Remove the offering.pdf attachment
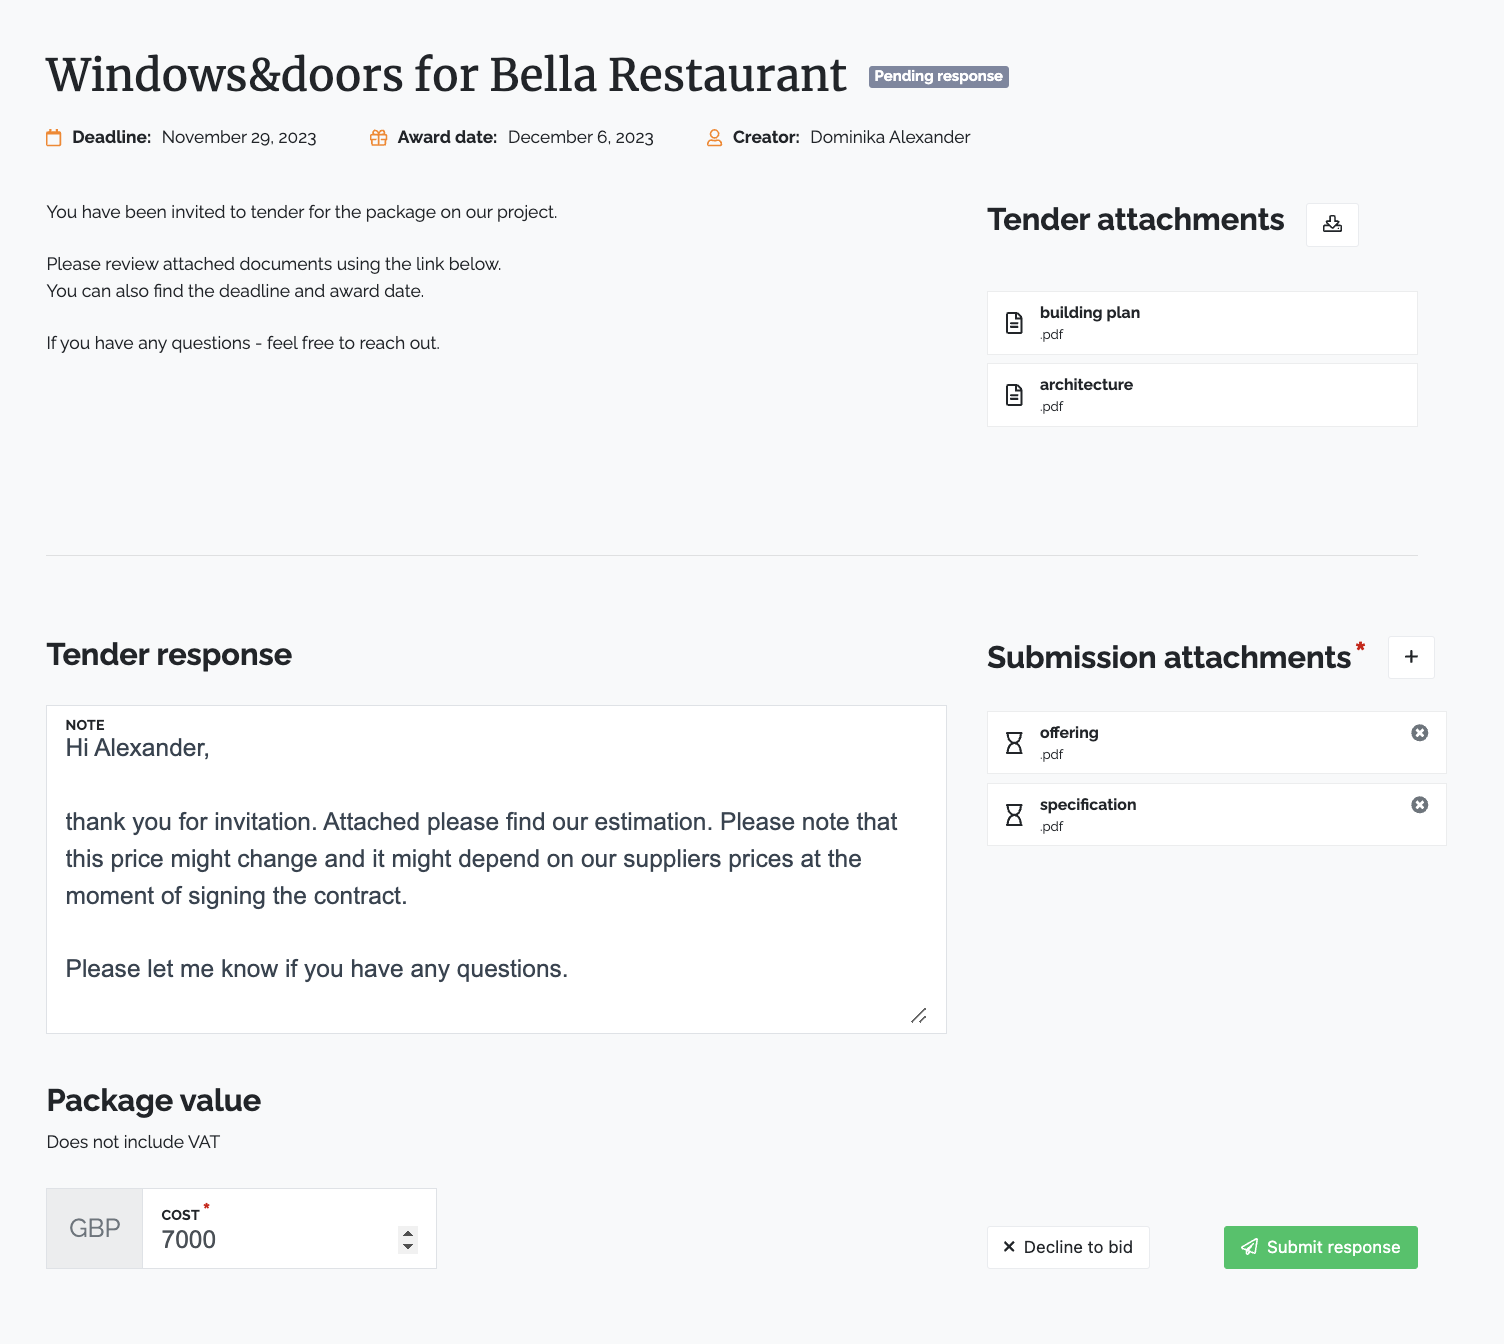Viewport: 1504px width, 1344px height. click(1419, 733)
